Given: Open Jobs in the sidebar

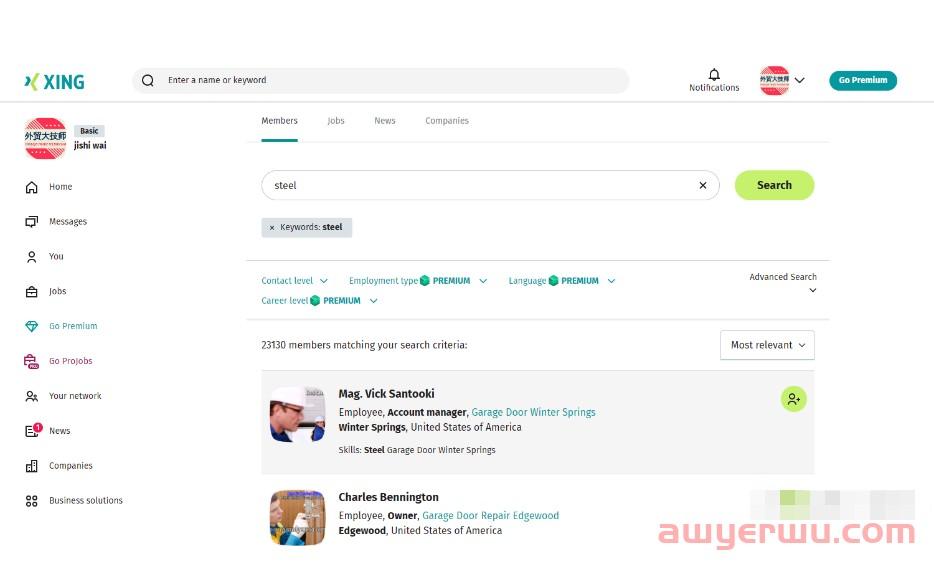Looking at the screenshot, I should pos(57,291).
